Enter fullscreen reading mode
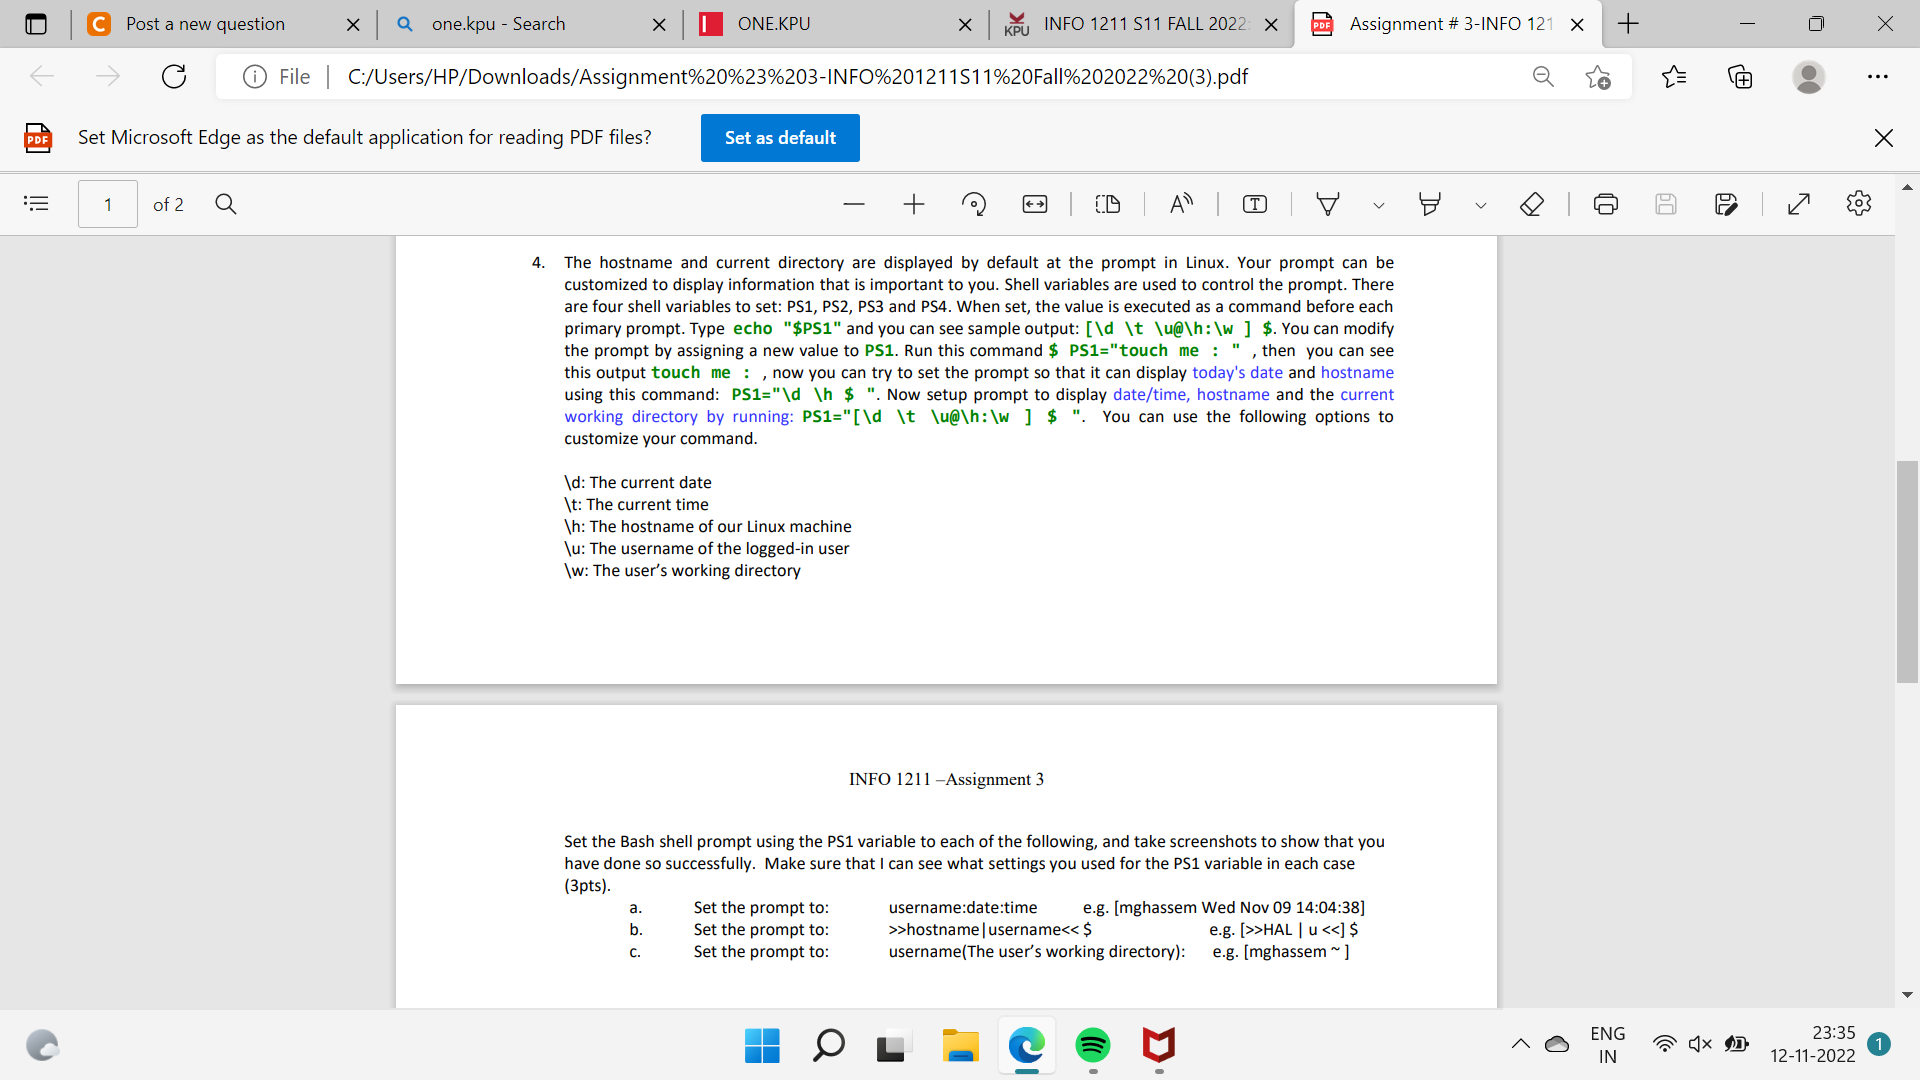1920x1080 pixels. (x=1798, y=204)
